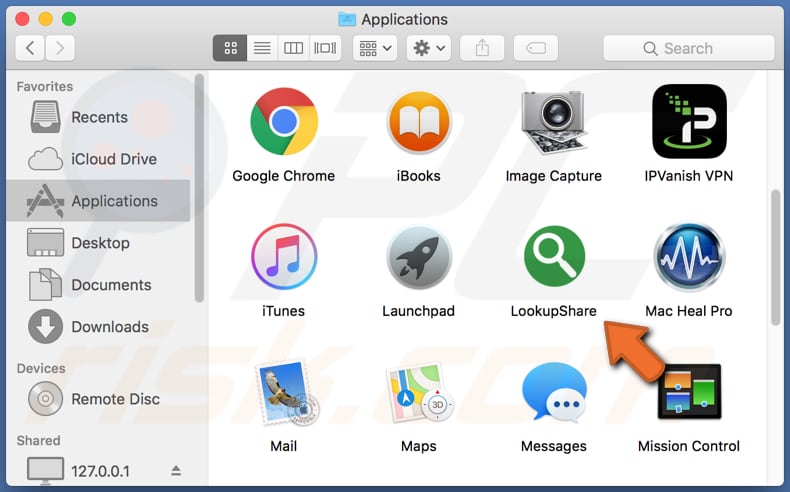This screenshot has width=790, height=492.
Task: Click the 'Maps' name label
Action: (x=419, y=446)
